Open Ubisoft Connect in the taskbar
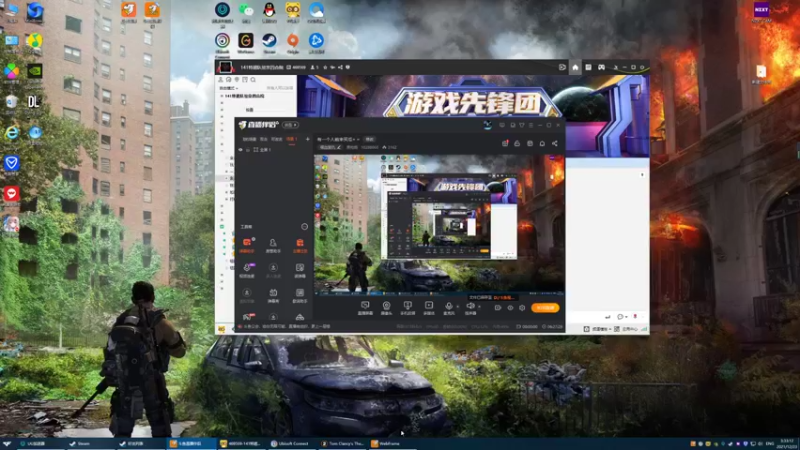This screenshot has height=450, width=800. [293, 444]
